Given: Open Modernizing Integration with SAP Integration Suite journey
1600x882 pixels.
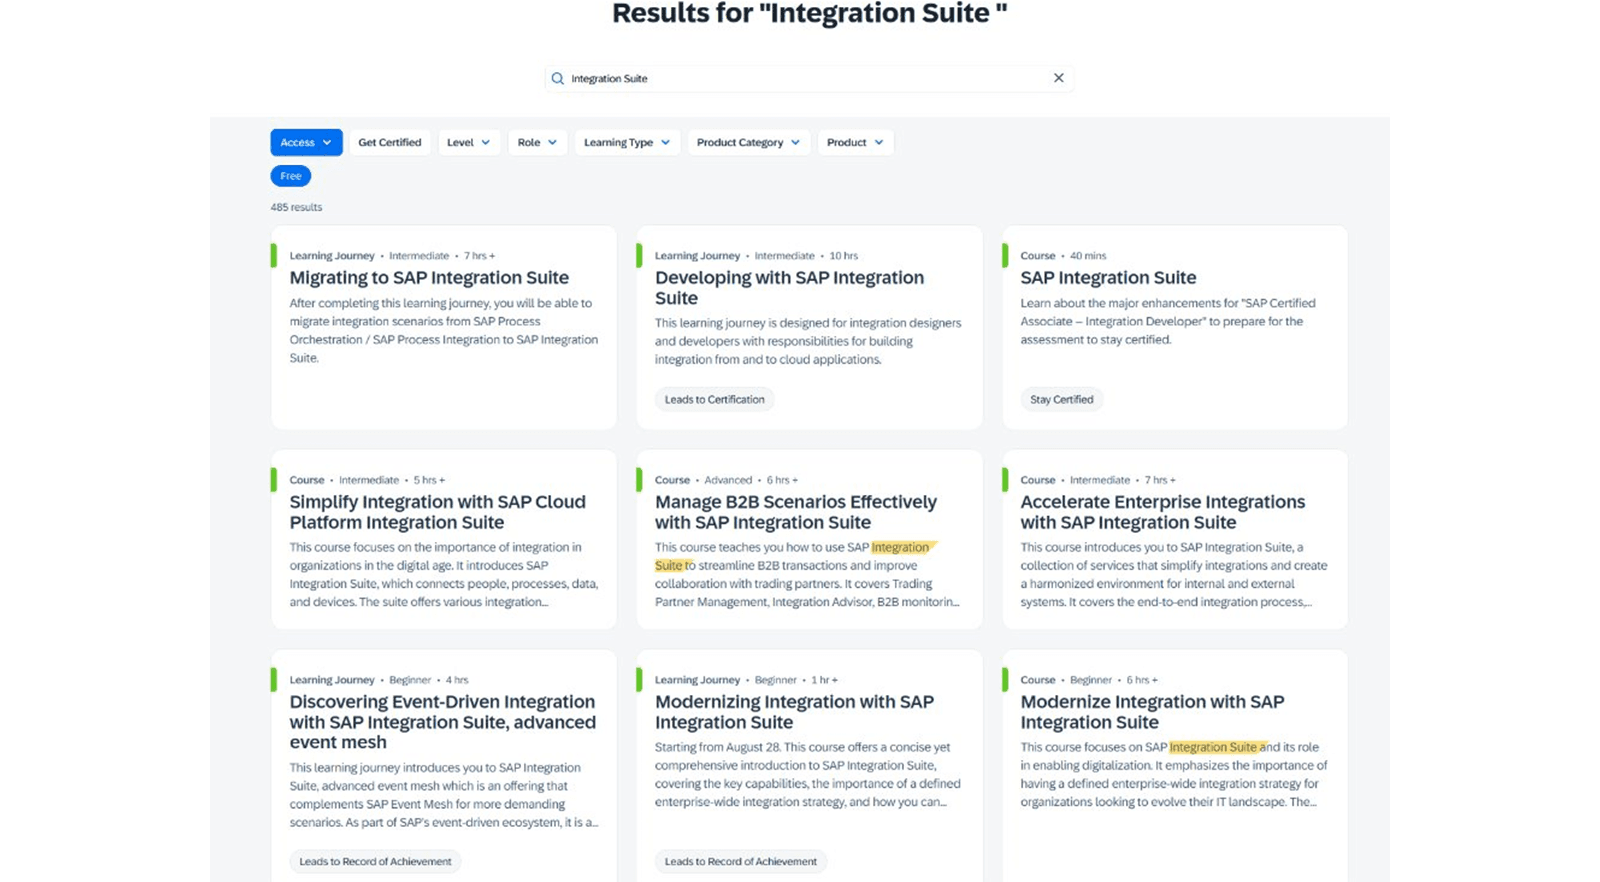Looking at the screenshot, I should 794,712.
